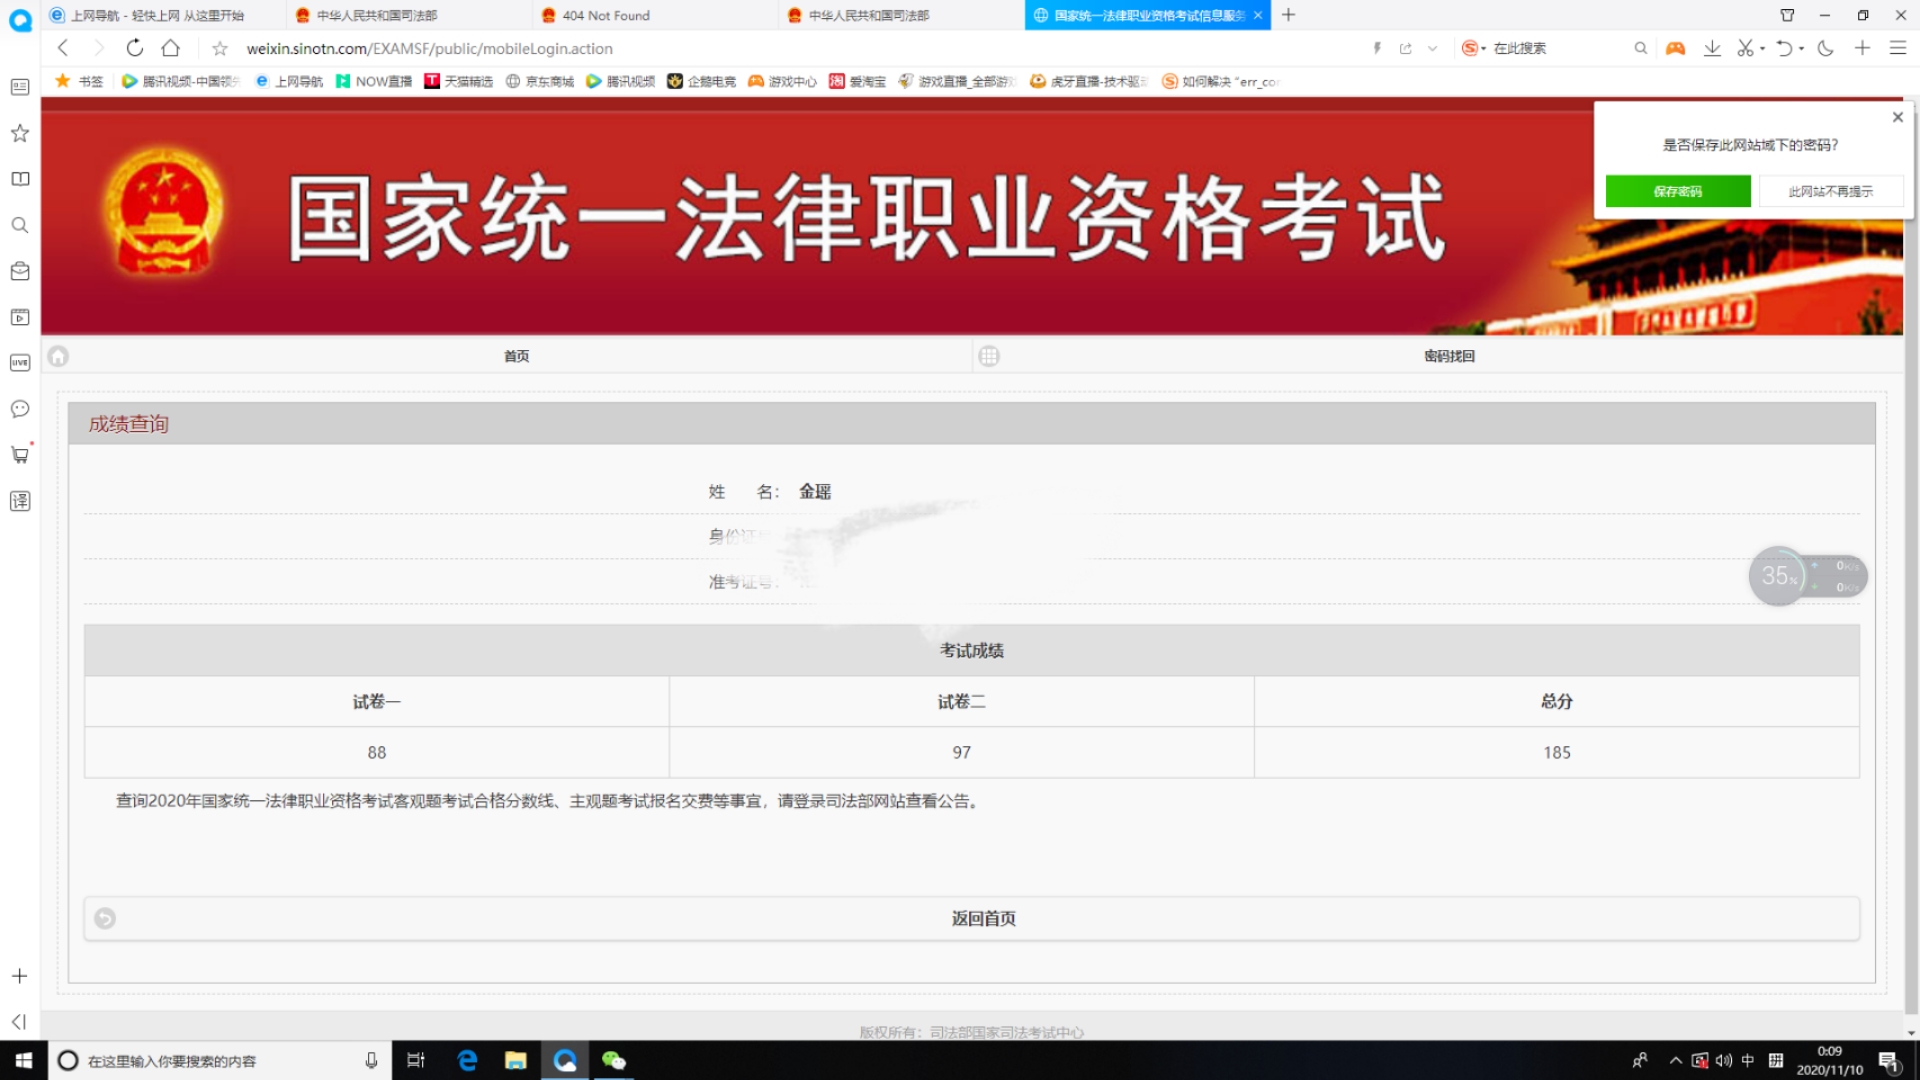Open the sidebar chat bubble icon
Image resolution: width=1920 pixels, height=1080 pixels.
[x=20, y=409]
